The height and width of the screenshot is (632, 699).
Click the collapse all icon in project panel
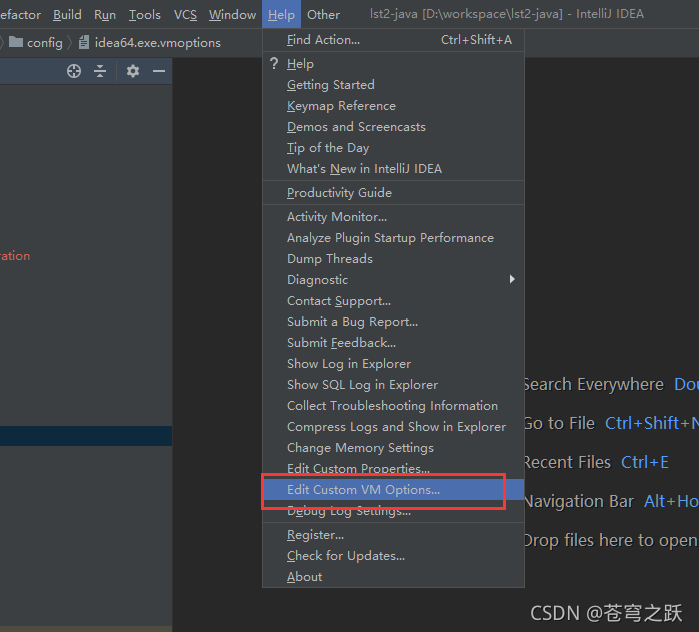coord(100,71)
